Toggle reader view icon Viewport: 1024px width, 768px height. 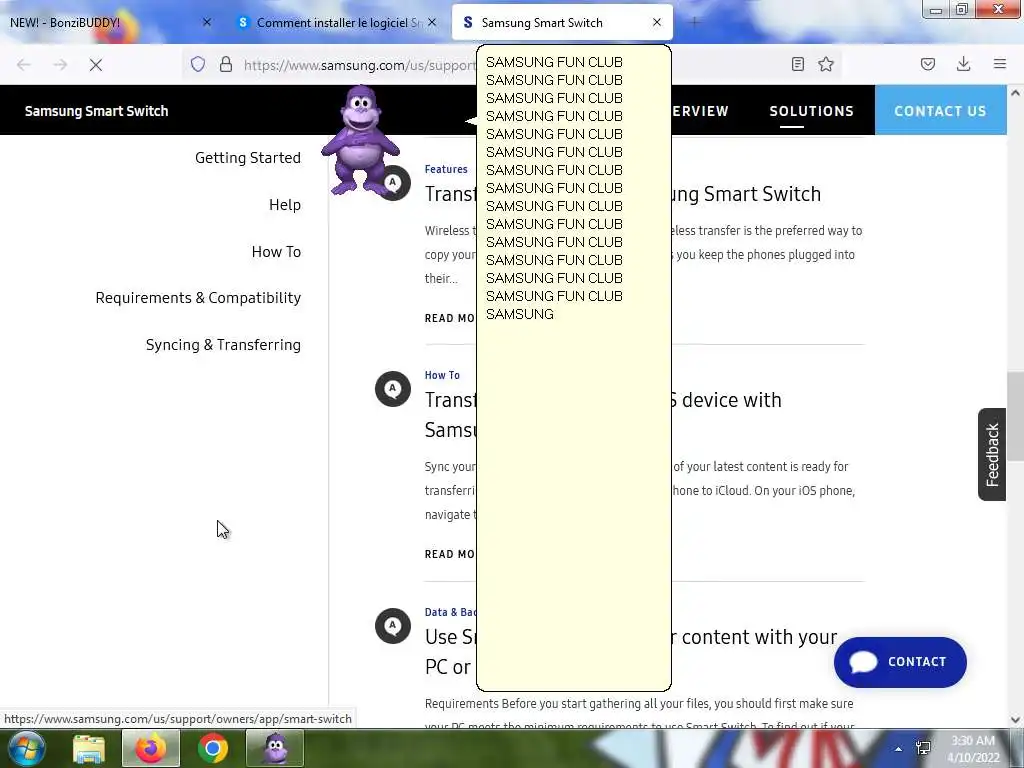(x=797, y=64)
